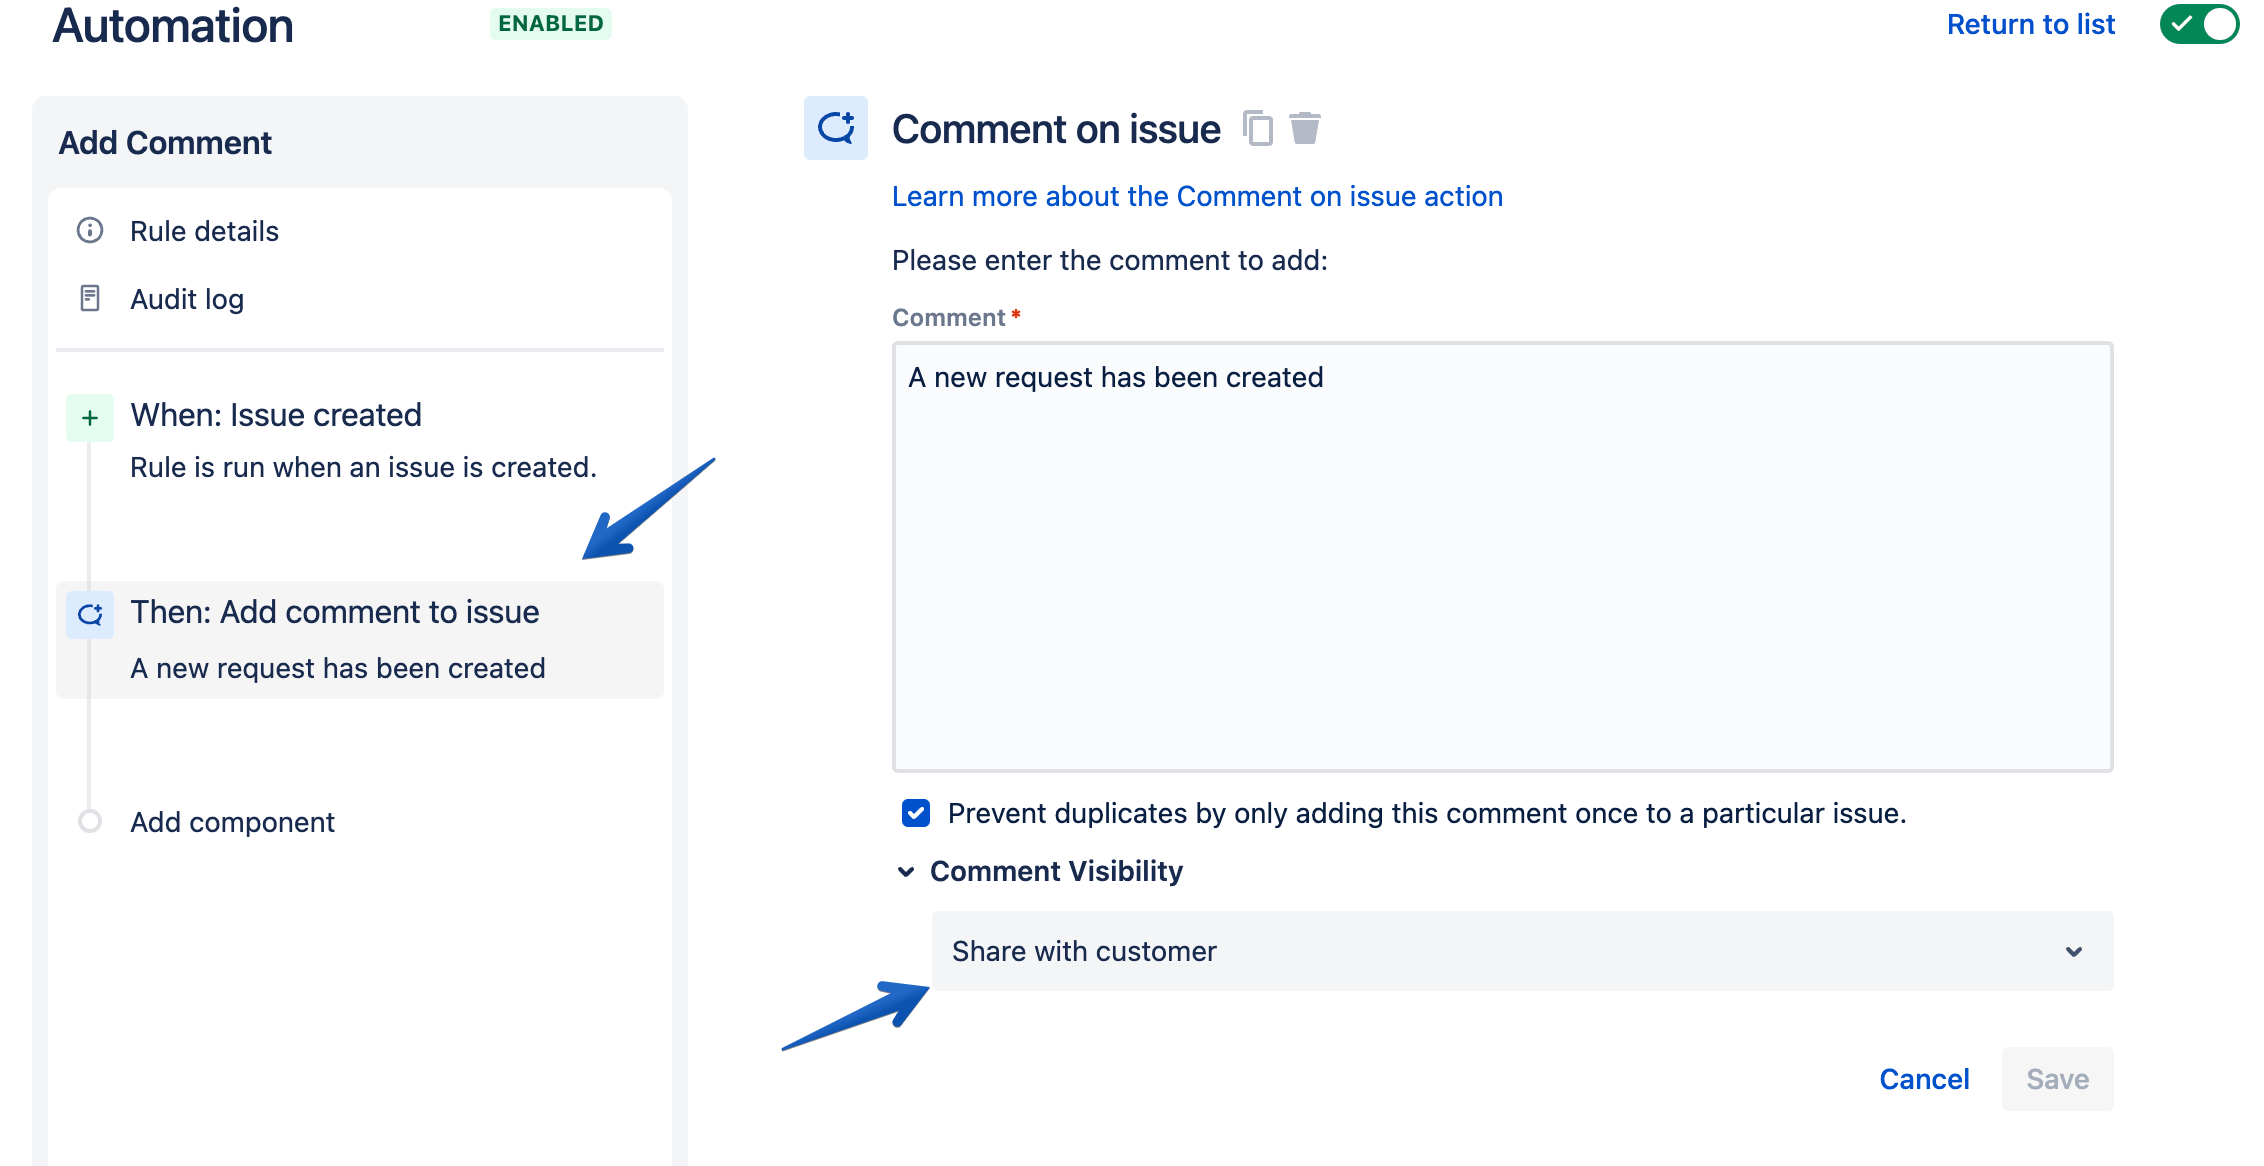This screenshot has height=1166, width=2264.
Task: Open the Then: Add comment to issue step
Action: point(334,612)
